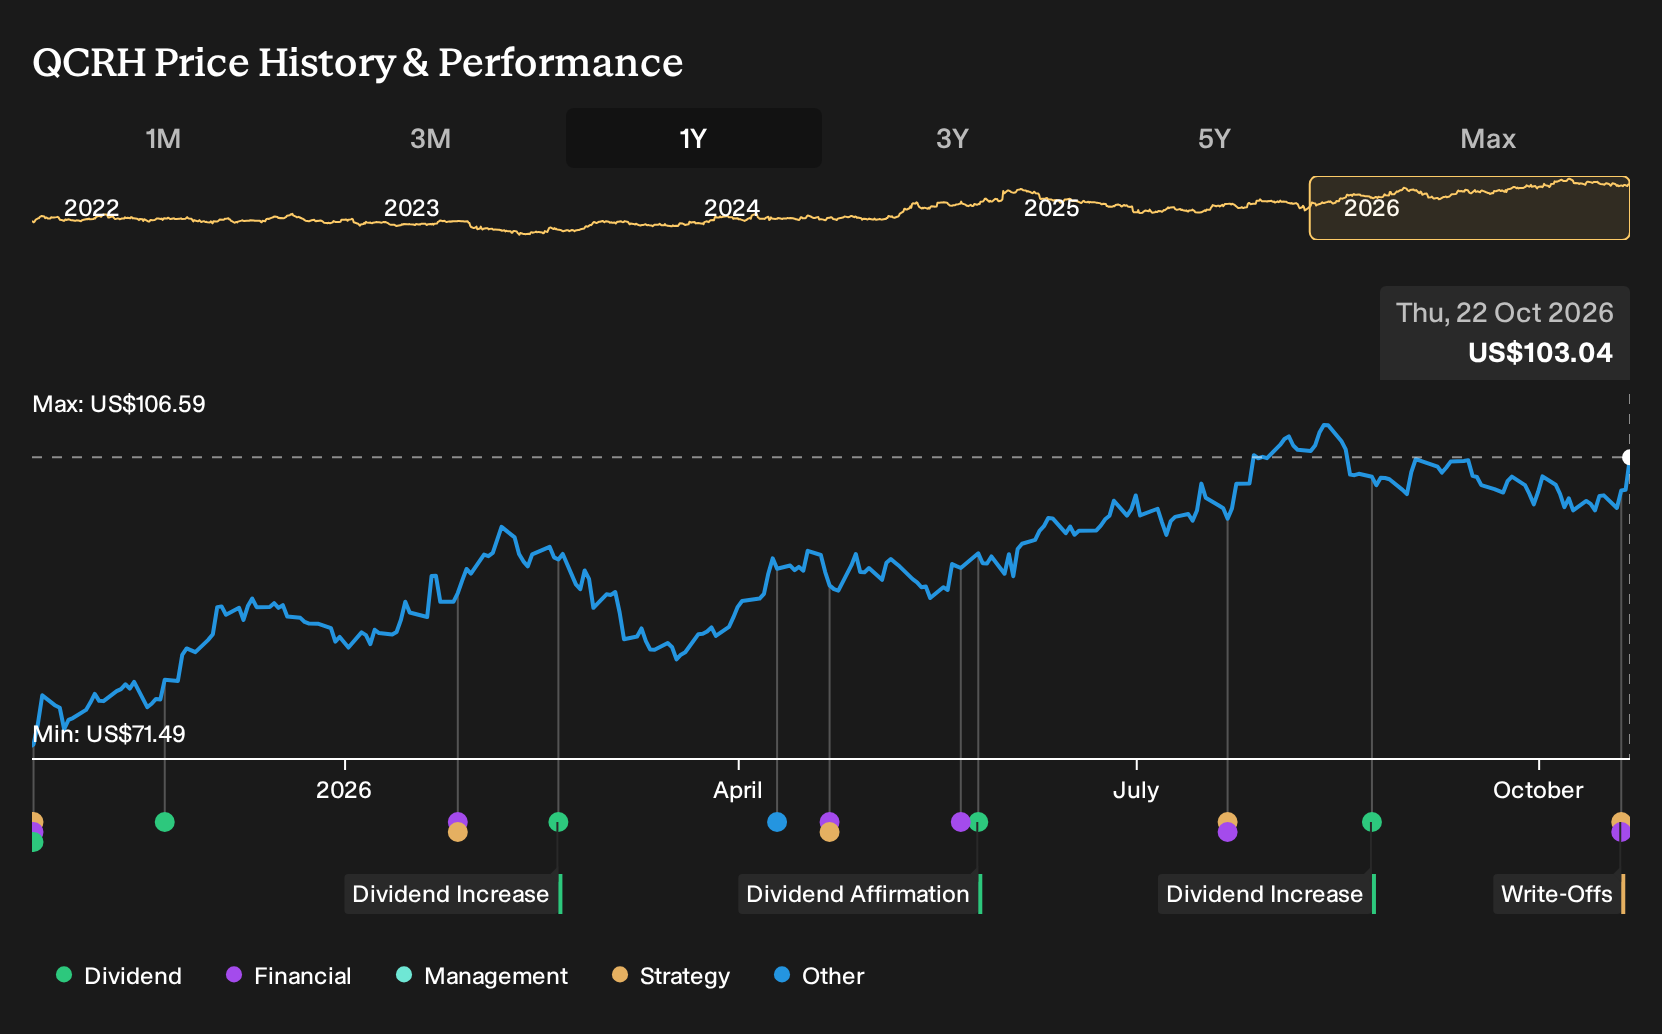Select the 1M time range tab
Screen dimensions: 1662x1034
[x=163, y=138]
